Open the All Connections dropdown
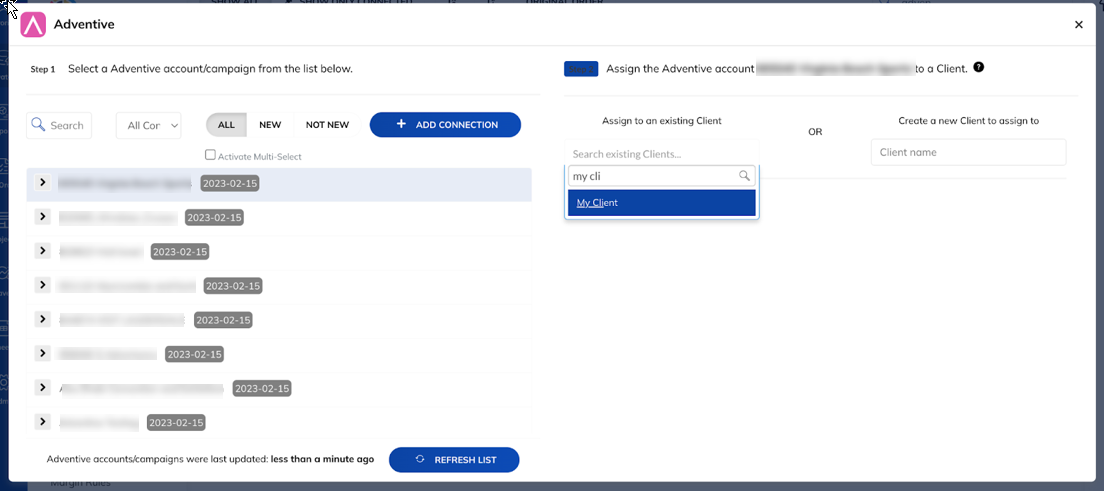This screenshot has width=1104, height=491. pyautogui.click(x=149, y=125)
